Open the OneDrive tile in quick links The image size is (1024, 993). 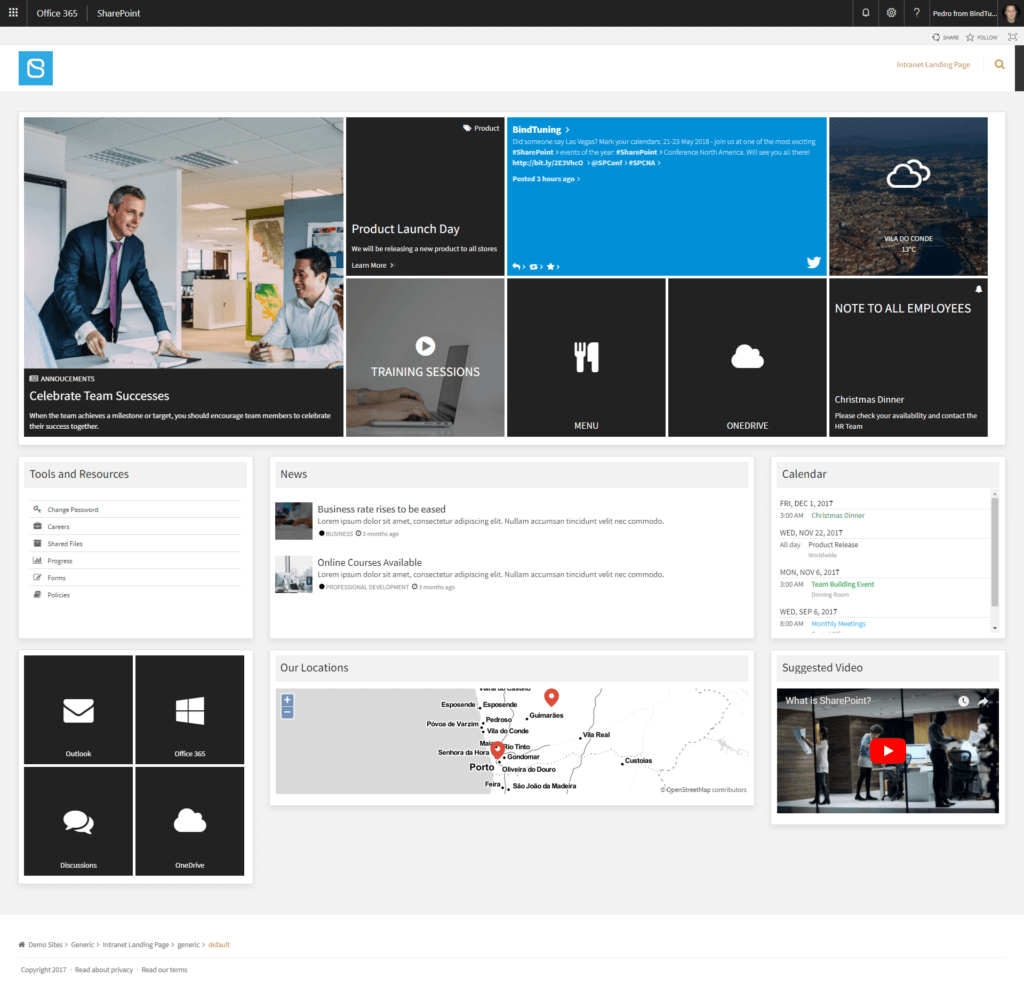click(190, 821)
